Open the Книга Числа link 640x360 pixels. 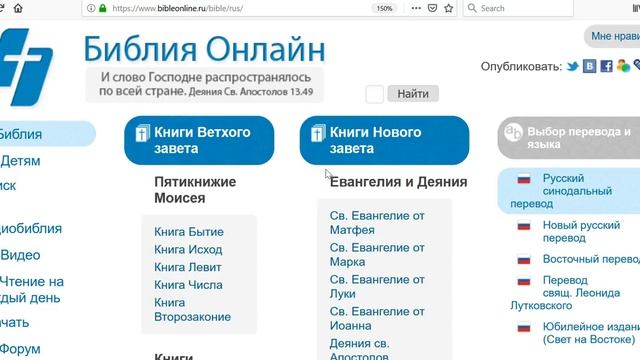188,285
